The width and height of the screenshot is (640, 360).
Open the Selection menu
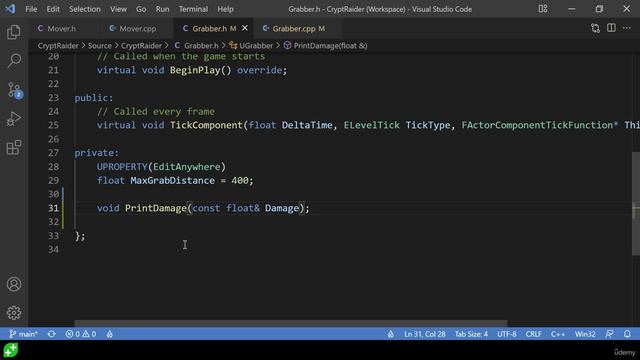coord(84,9)
